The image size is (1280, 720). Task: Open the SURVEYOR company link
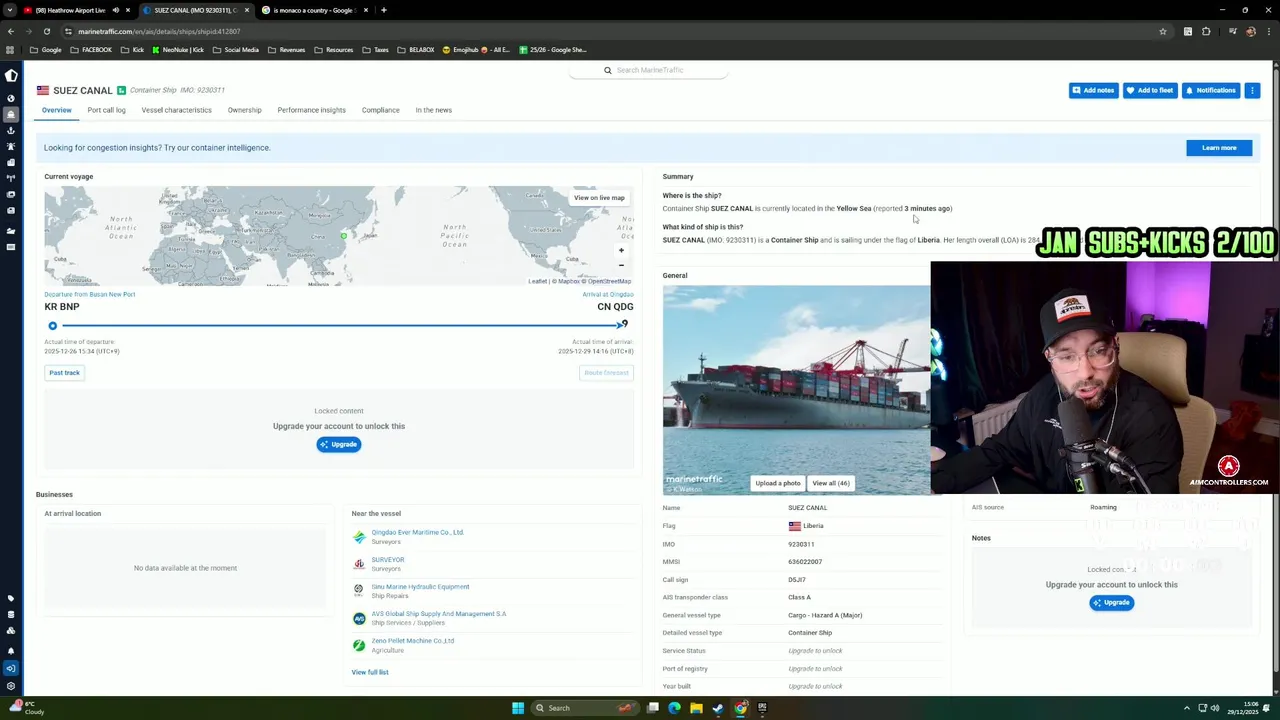click(388, 560)
